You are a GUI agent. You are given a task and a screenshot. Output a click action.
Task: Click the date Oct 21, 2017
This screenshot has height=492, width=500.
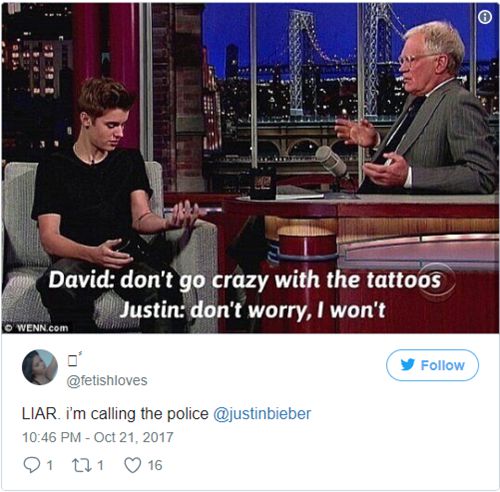pos(134,437)
